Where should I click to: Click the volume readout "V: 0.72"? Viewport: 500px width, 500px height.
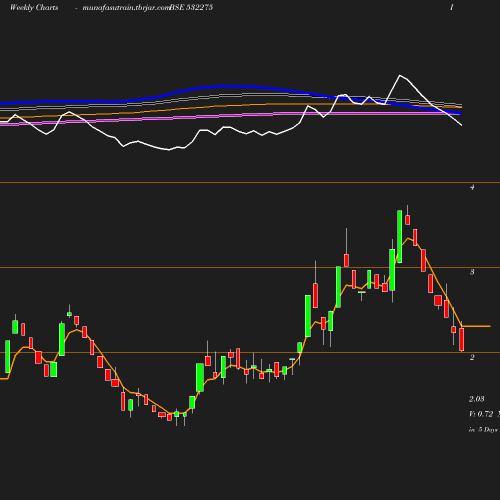click(x=481, y=414)
